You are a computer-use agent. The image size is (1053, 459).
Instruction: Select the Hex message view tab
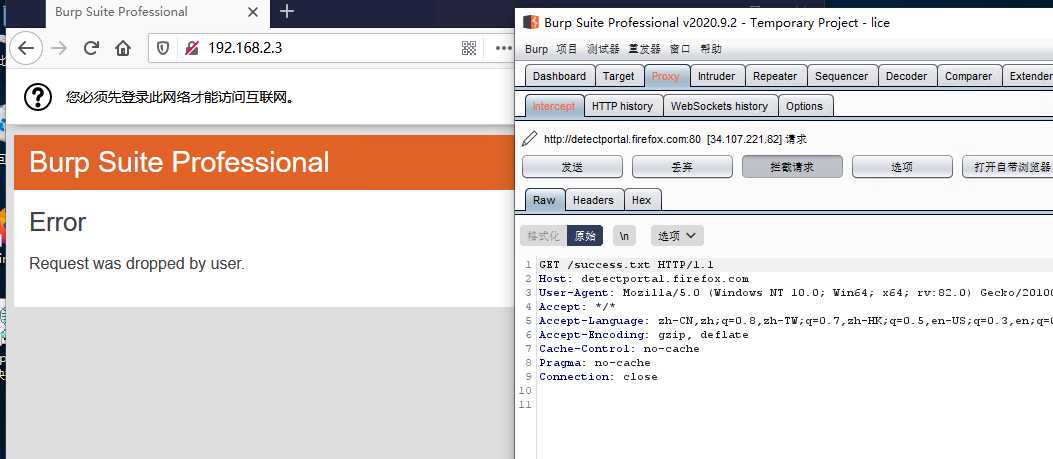pyautogui.click(x=642, y=200)
